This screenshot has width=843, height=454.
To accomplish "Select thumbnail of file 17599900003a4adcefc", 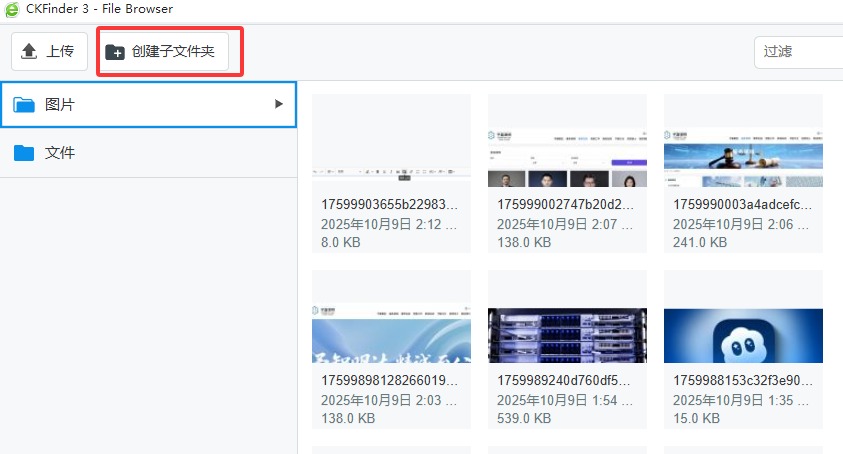I will click(x=743, y=140).
